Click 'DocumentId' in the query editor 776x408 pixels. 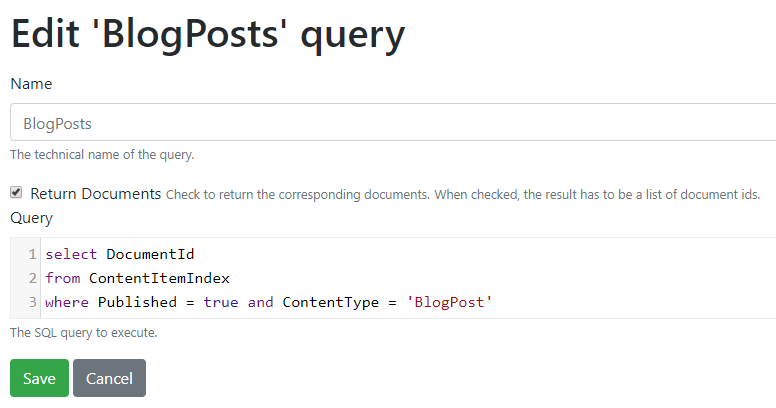pos(150,254)
